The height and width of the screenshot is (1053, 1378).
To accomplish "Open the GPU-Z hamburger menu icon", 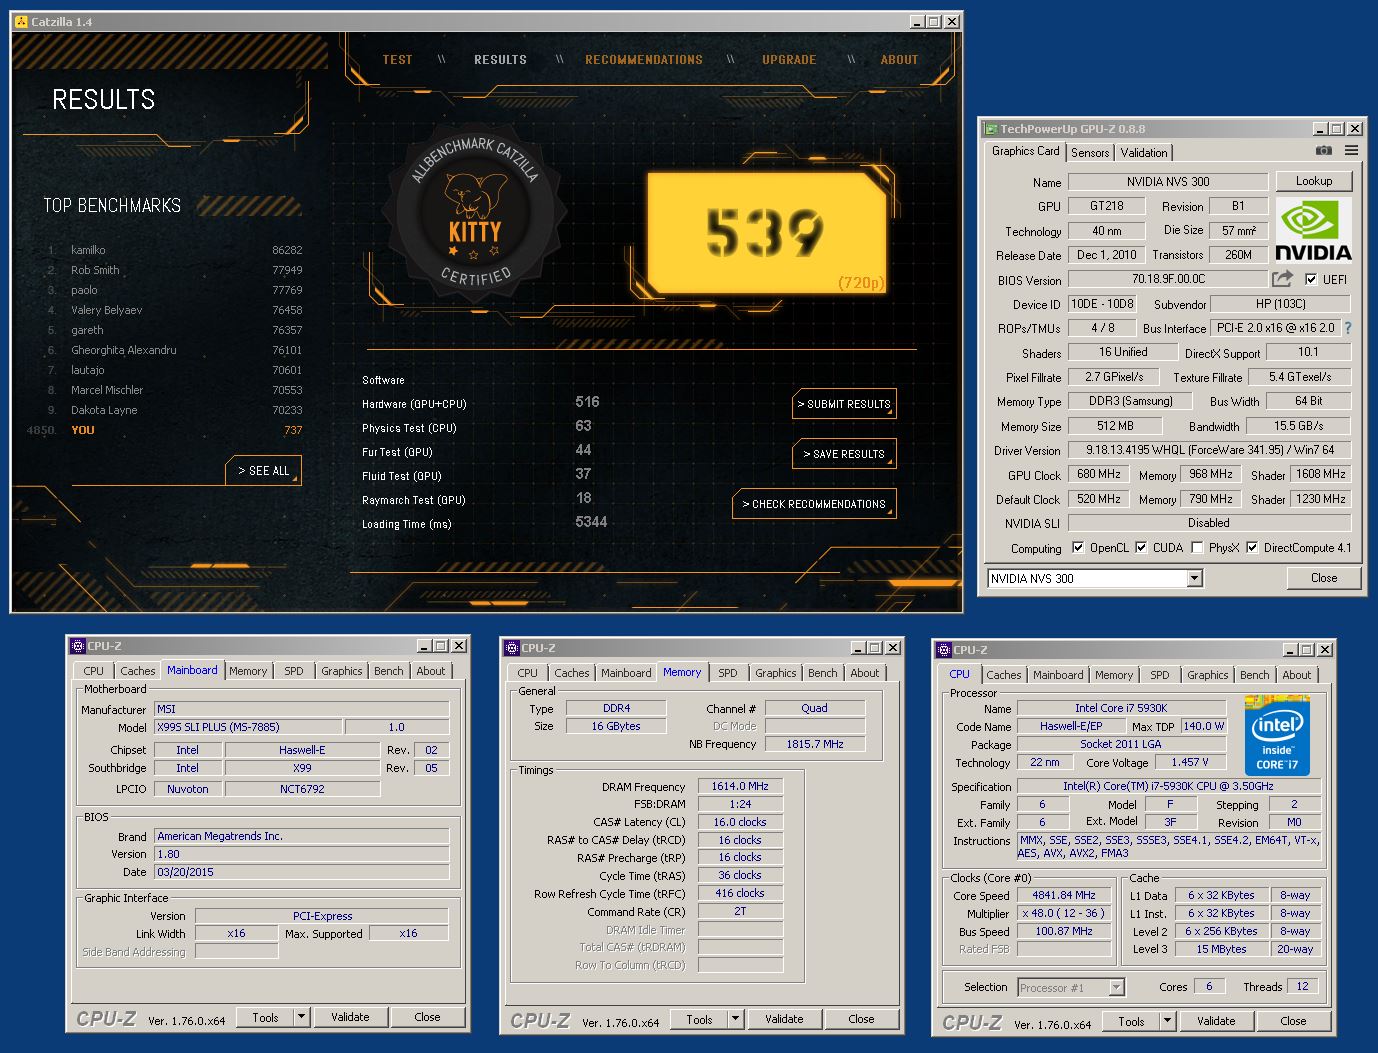I will click(x=1351, y=151).
